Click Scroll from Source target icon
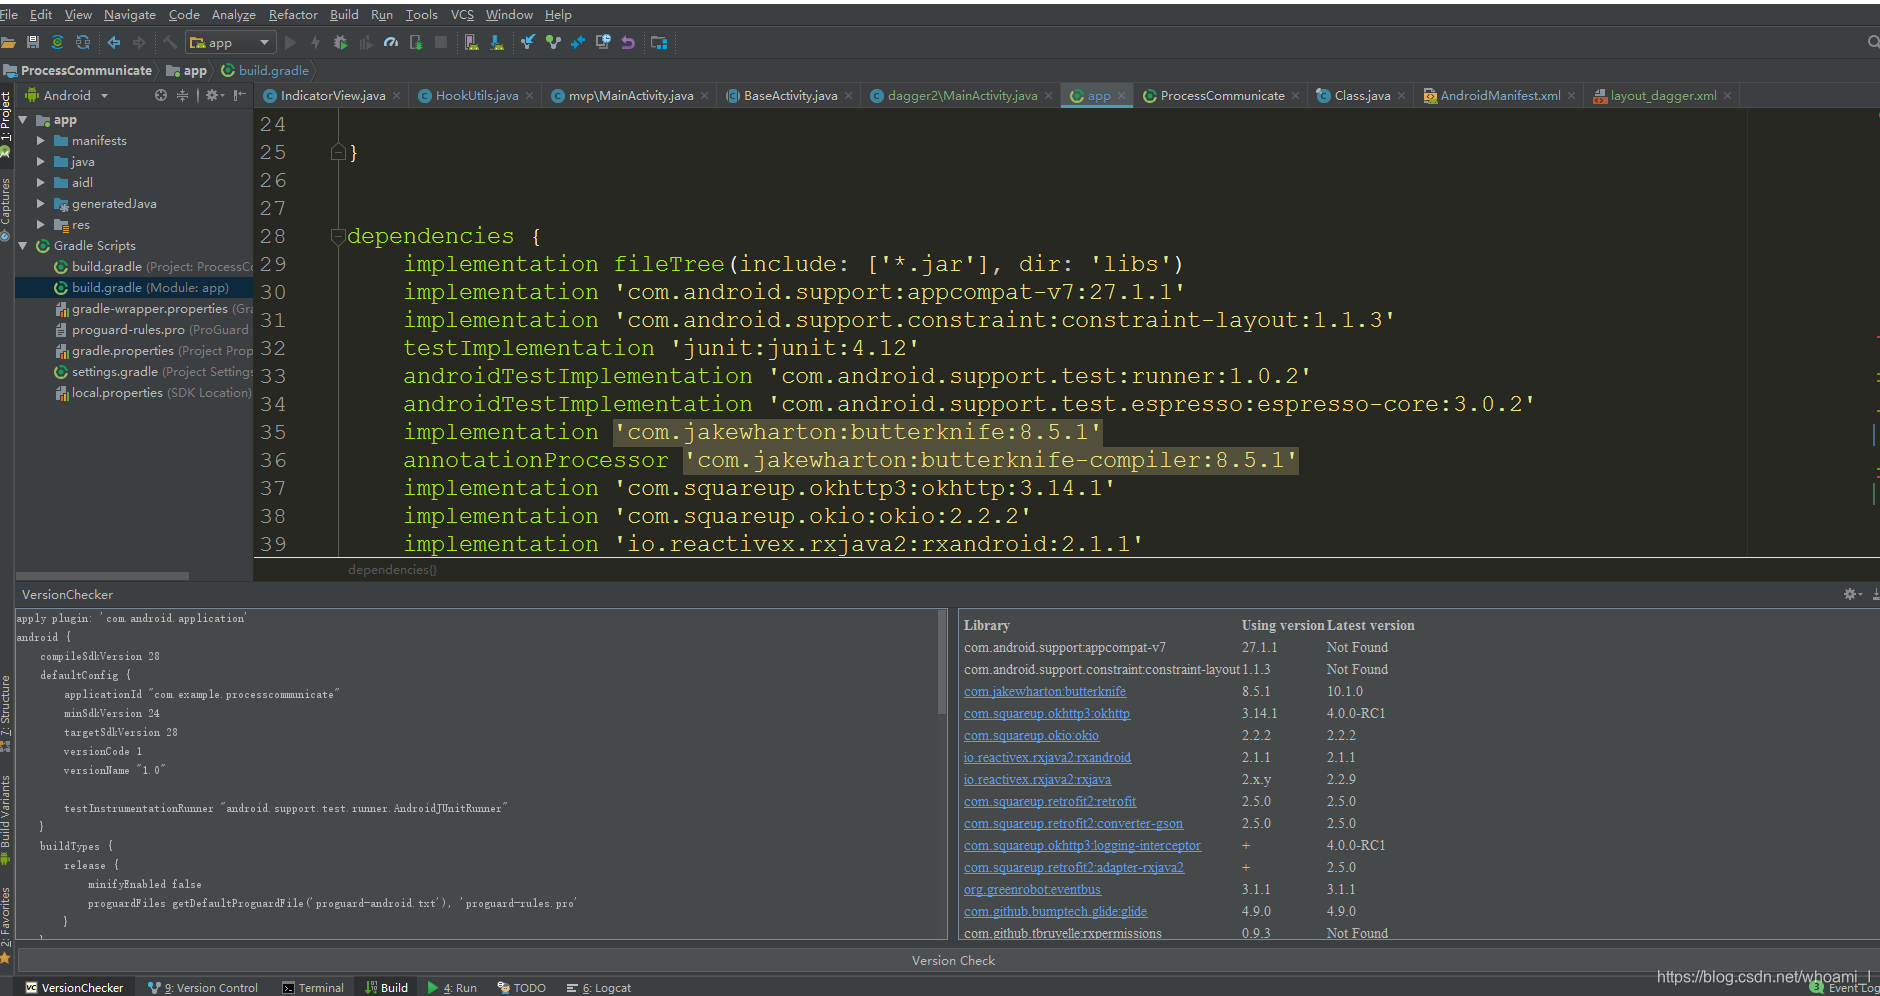This screenshot has height=996, width=1880. coord(160,95)
